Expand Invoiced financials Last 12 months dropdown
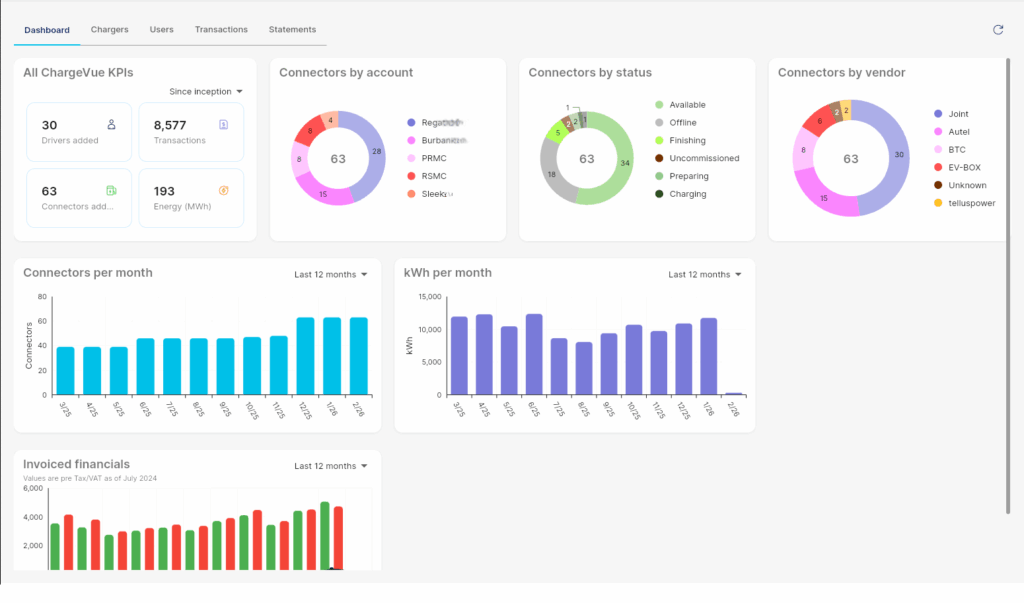Viewport: 1024px width, 603px height. click(331, 466)
